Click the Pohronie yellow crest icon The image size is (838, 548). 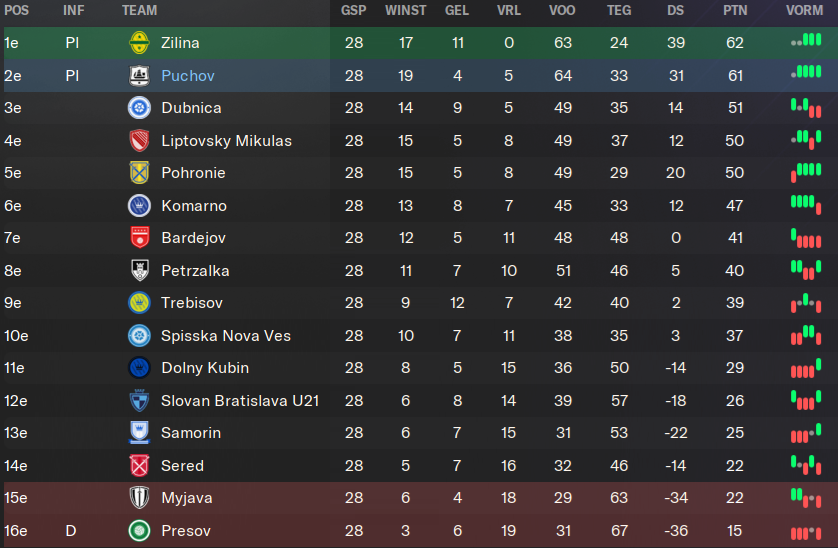(x=139, y=173)
